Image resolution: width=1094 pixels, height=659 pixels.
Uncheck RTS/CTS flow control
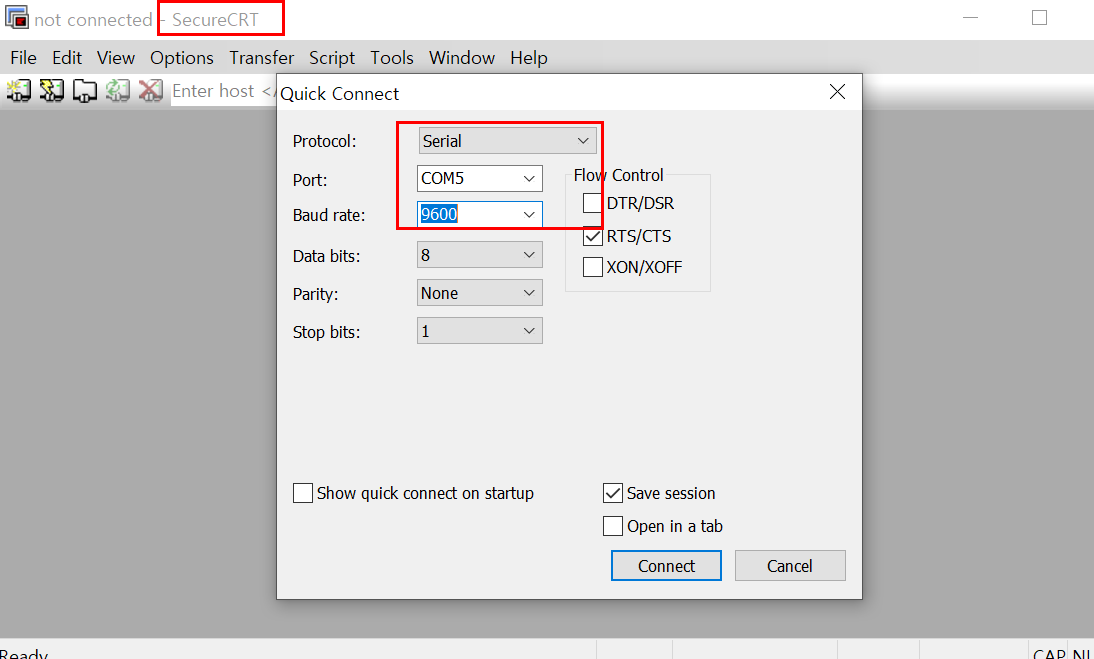click(592, 236)
